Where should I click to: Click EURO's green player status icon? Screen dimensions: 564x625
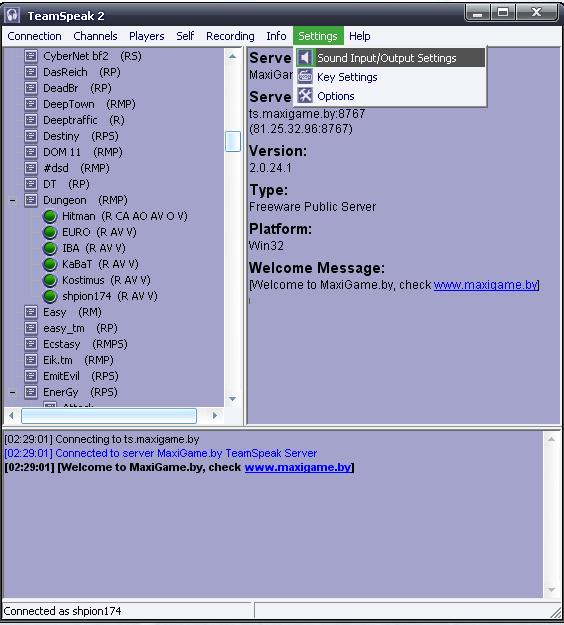pos(50,232)
